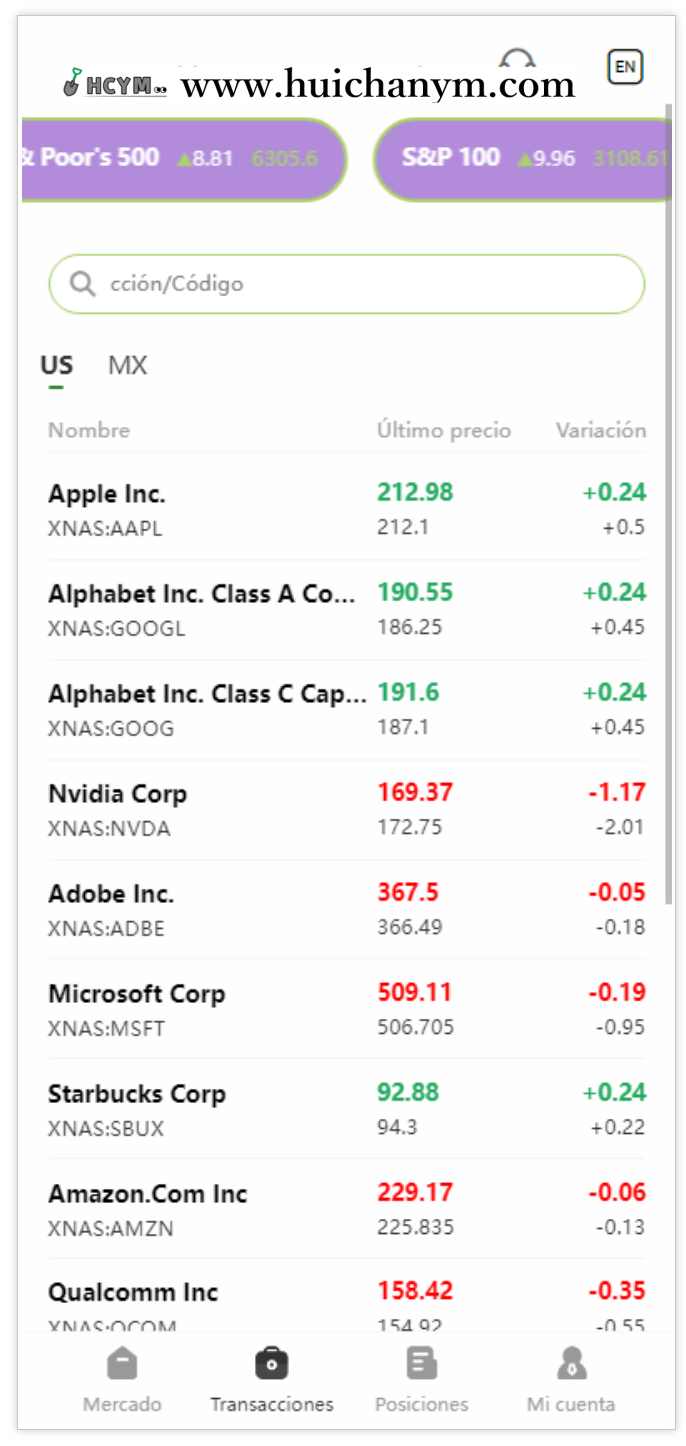Screen dimensions: 686x1446
Task: Go to the Mi cuenta profile icon
Action: tap(571, 1363)
